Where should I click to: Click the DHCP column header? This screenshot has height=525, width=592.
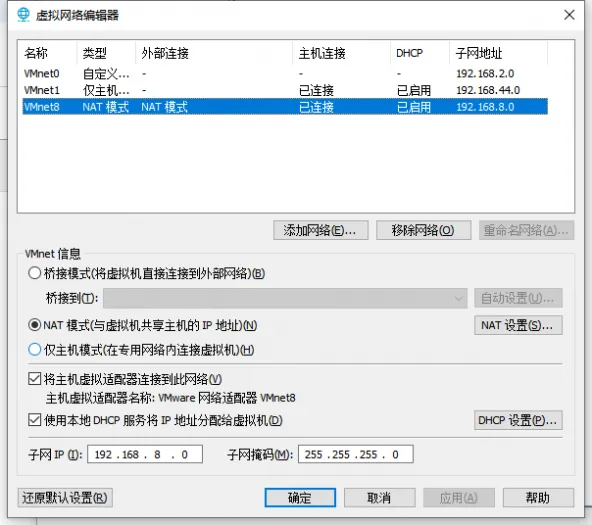coord(420,53)
